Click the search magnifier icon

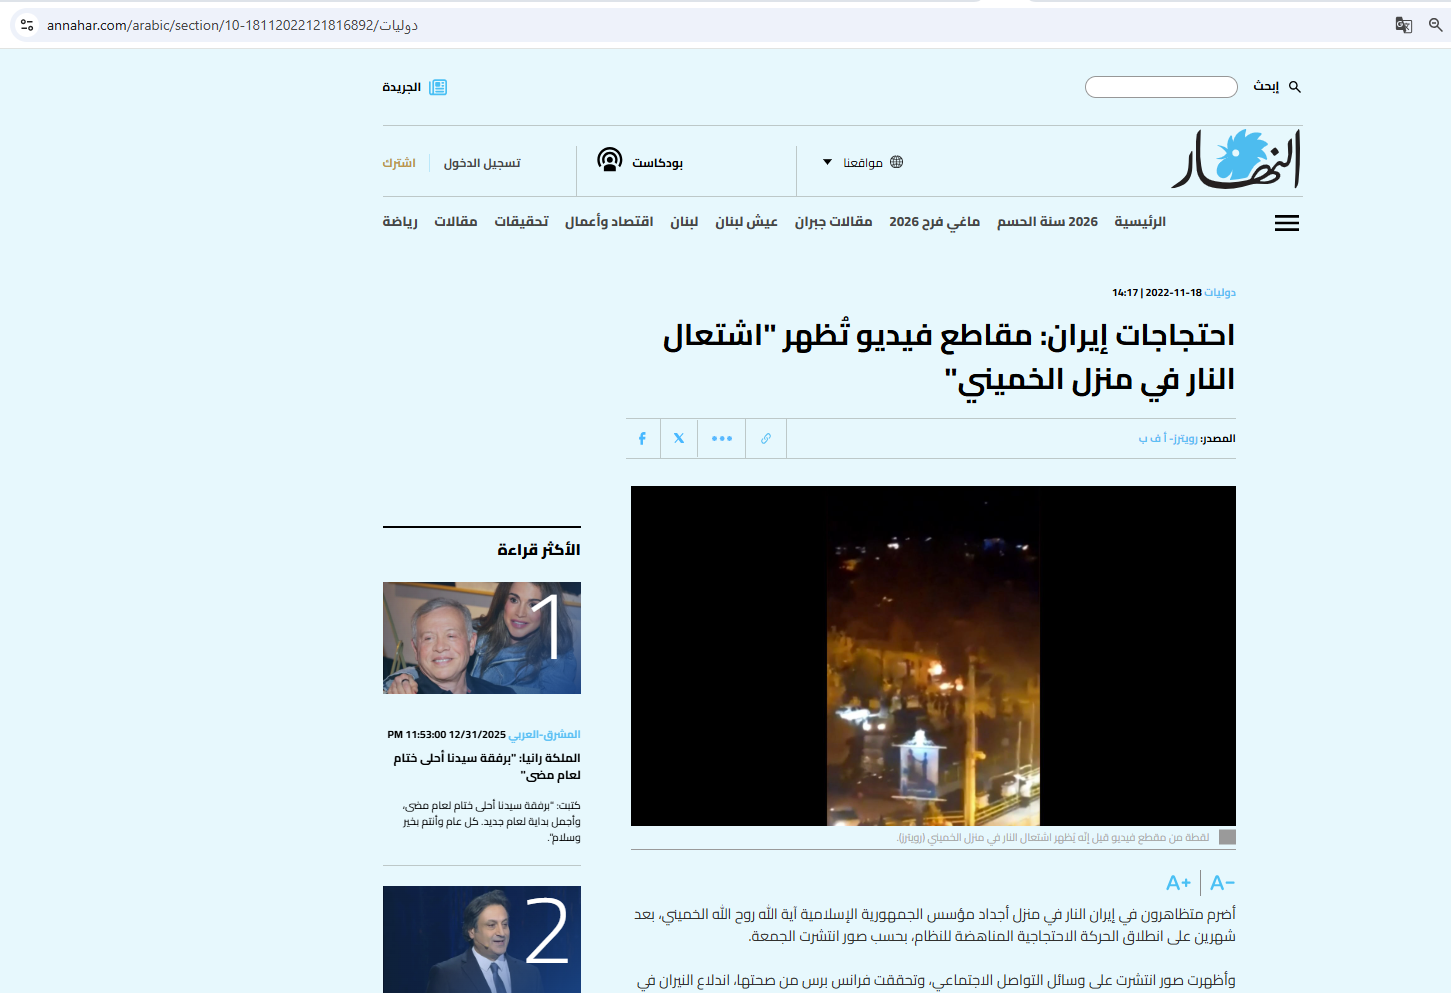[x=1295, y=88]
